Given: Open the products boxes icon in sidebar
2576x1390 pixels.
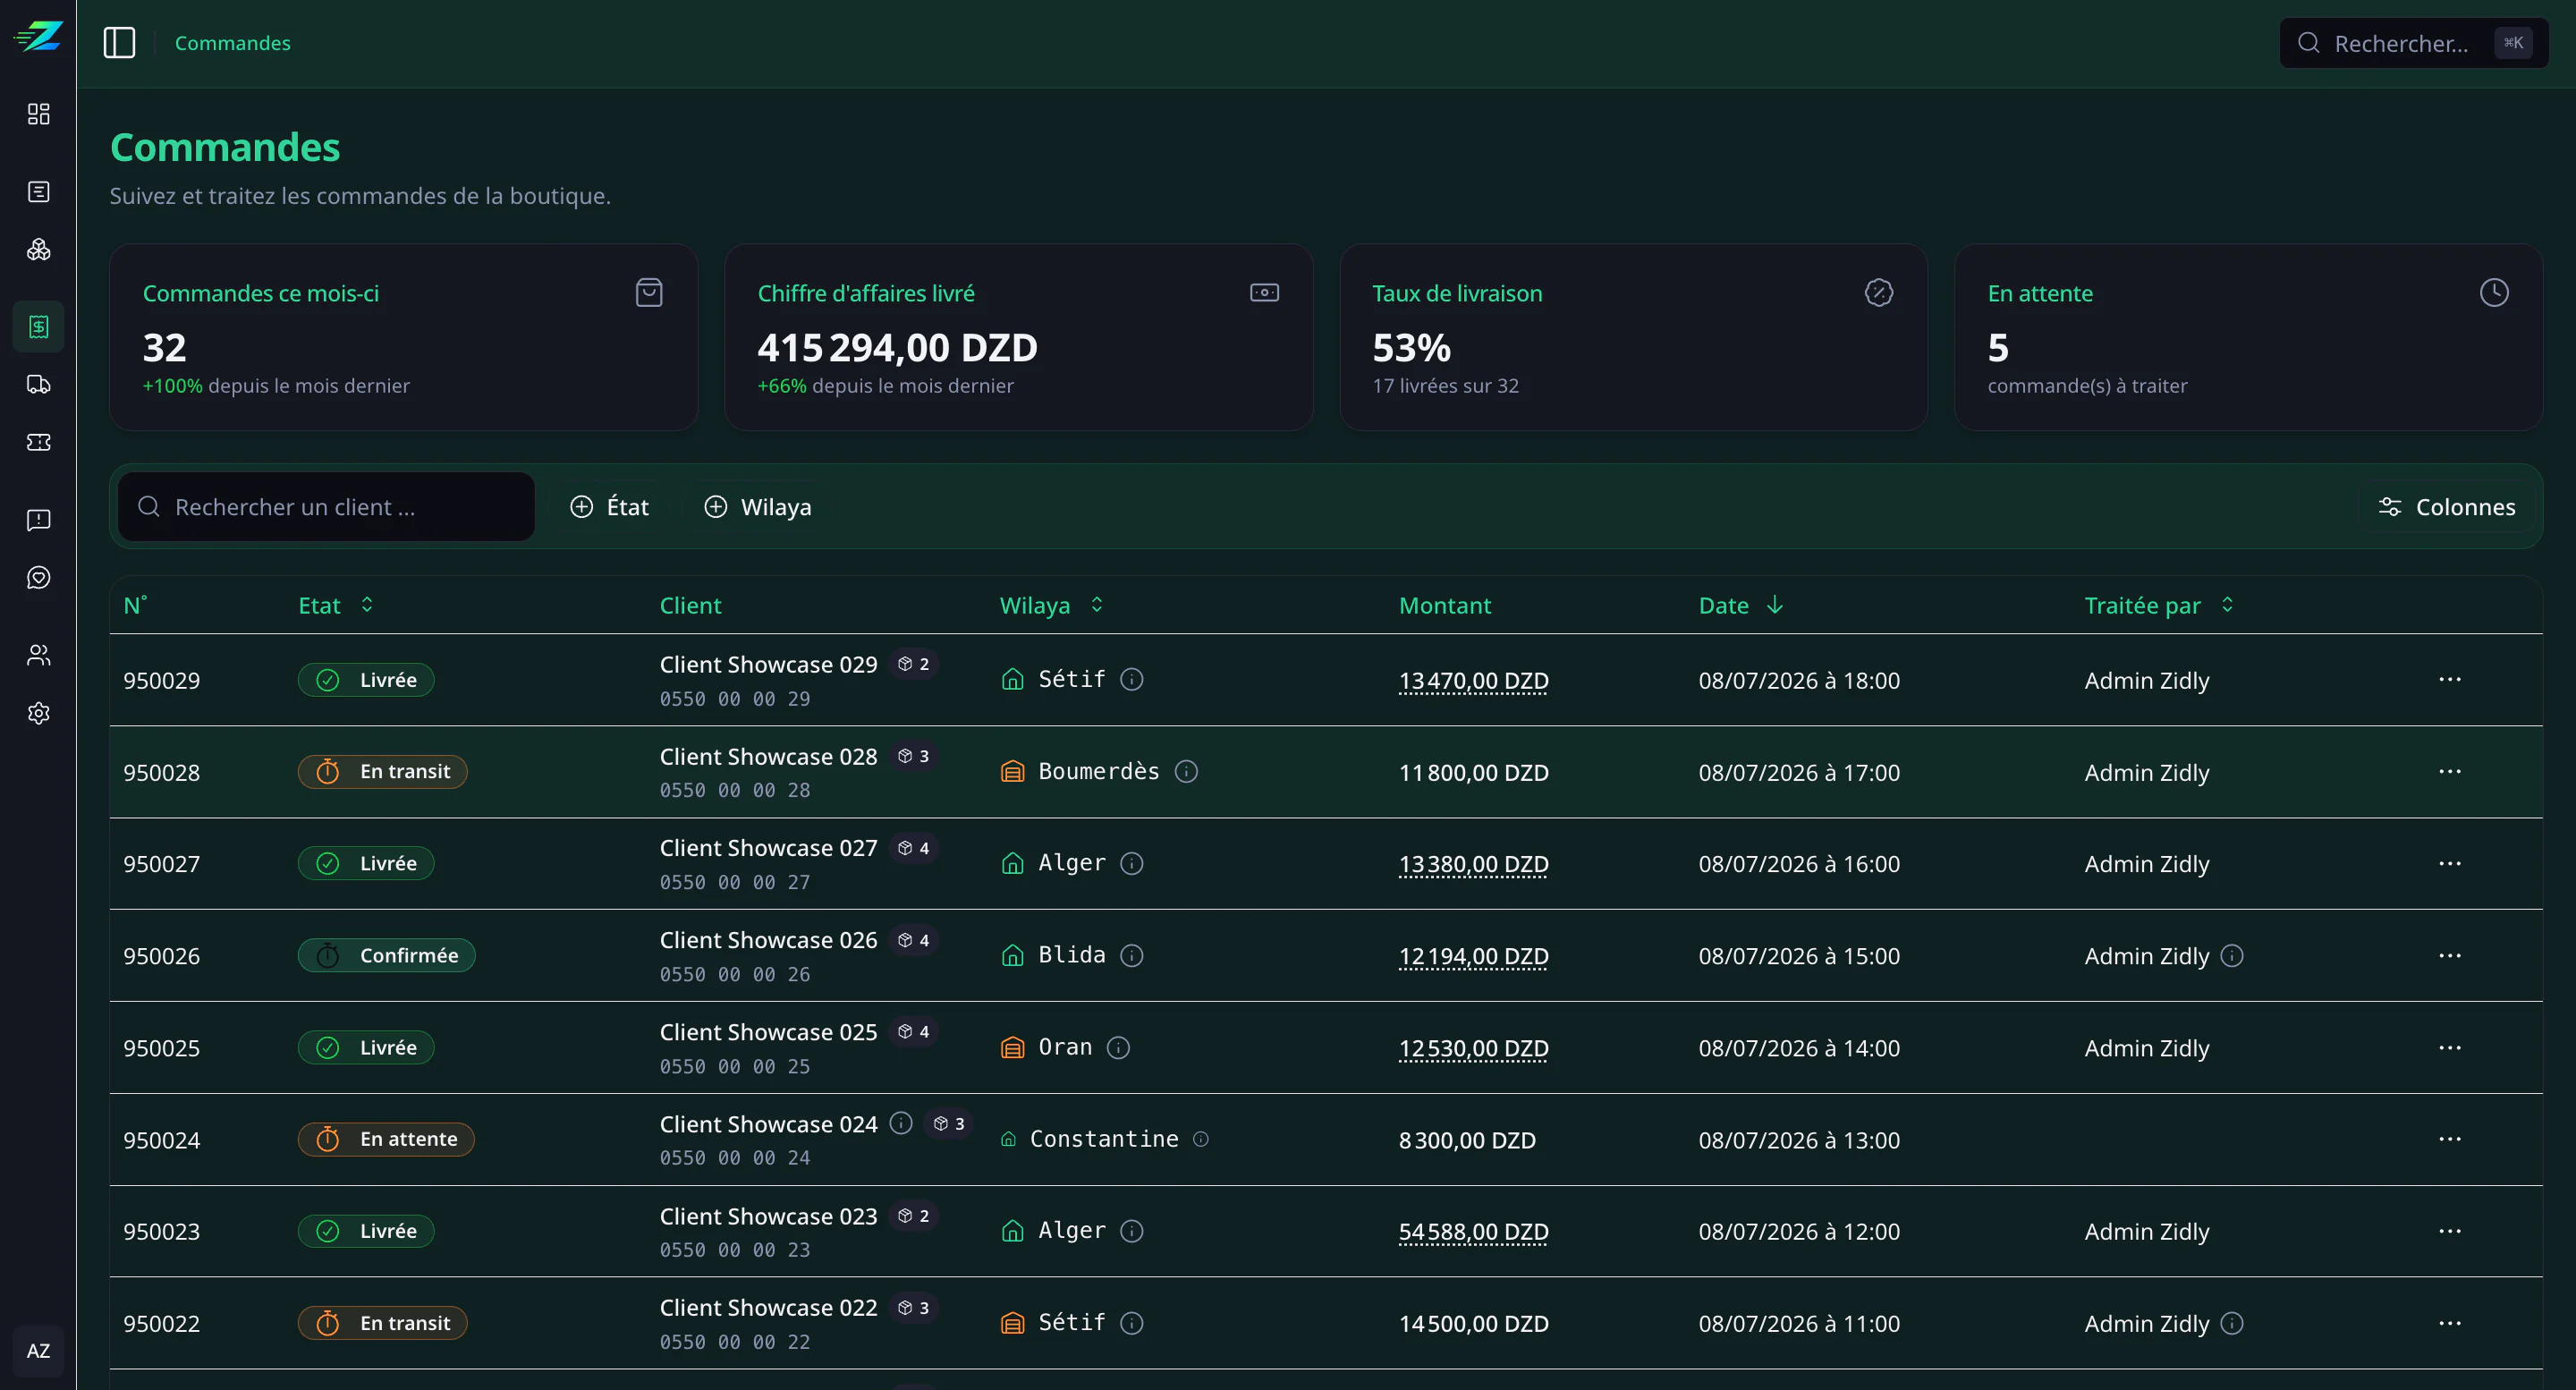Looking at the screenshot, I should pyautogui.click(x=38, y=250).
